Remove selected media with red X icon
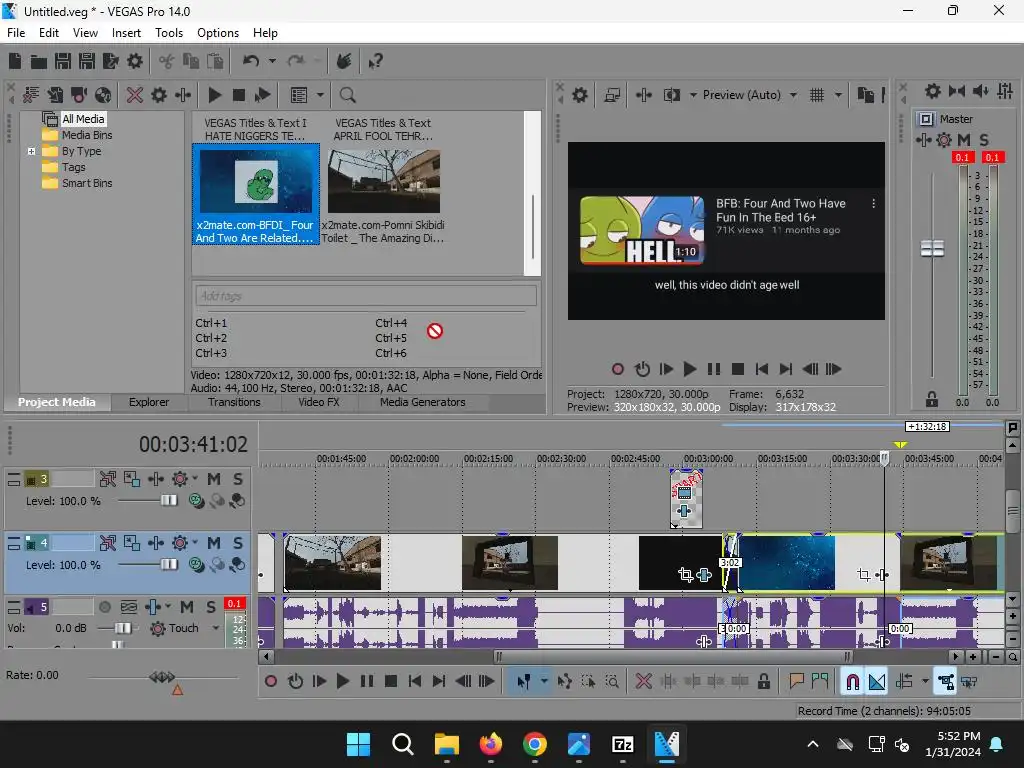This screenshot has width=1024, height=768. click(x=135, y=95)
